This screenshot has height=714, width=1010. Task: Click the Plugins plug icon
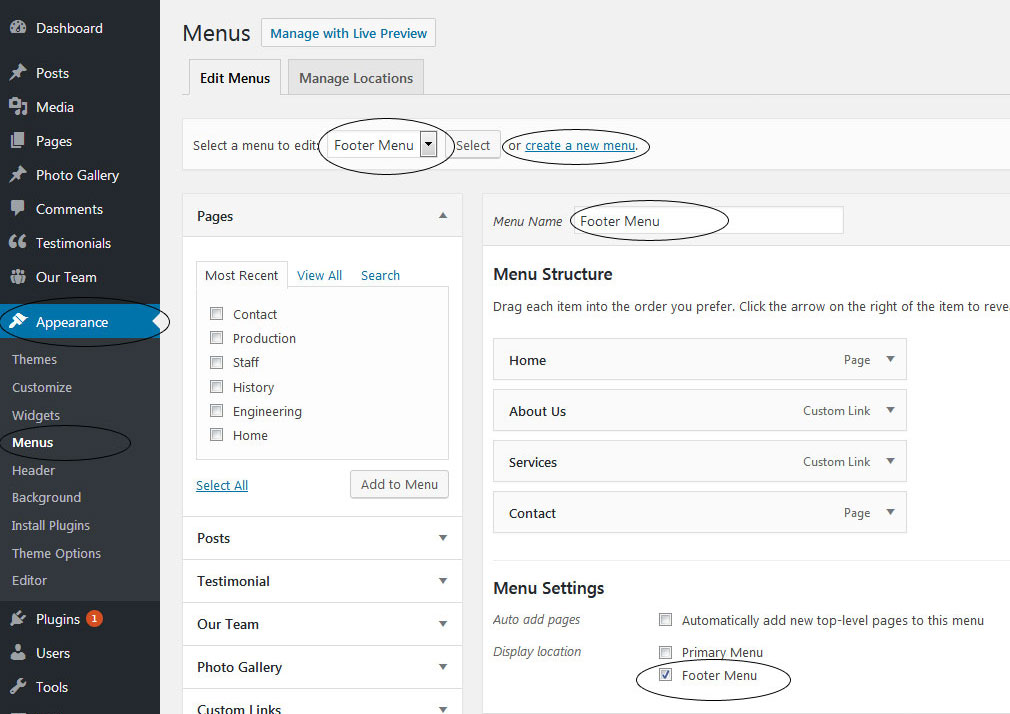(x=18, y=619)
